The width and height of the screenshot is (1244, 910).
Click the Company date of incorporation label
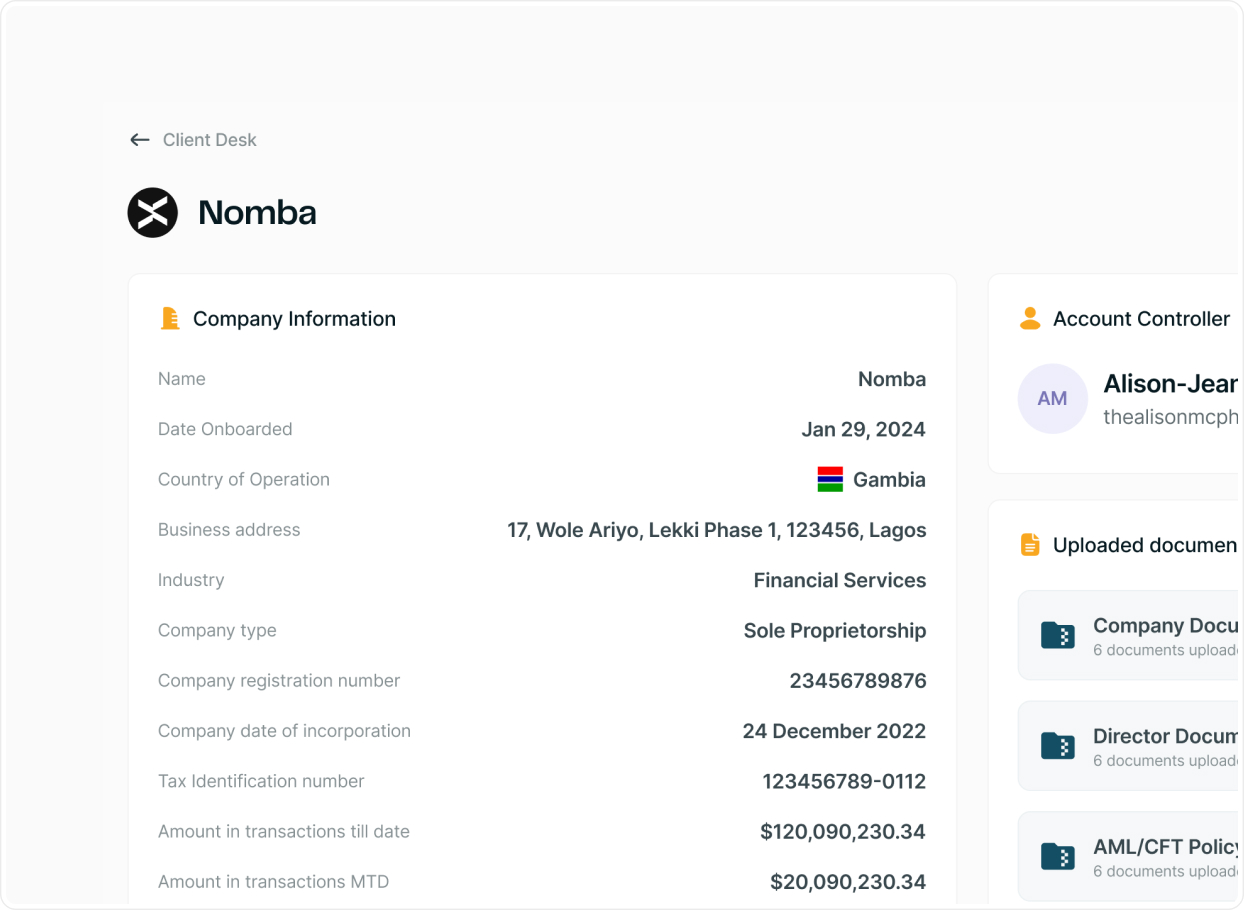point(284,731)
